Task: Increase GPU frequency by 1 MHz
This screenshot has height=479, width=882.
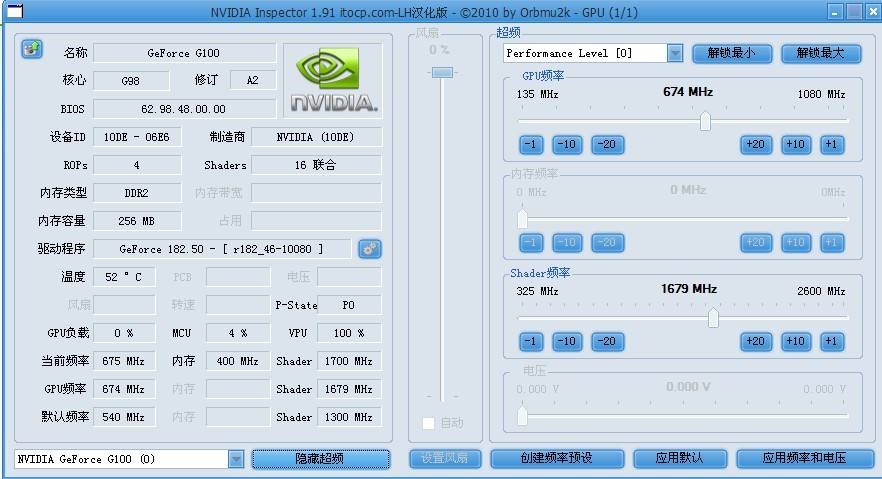Action: (831, 144)
